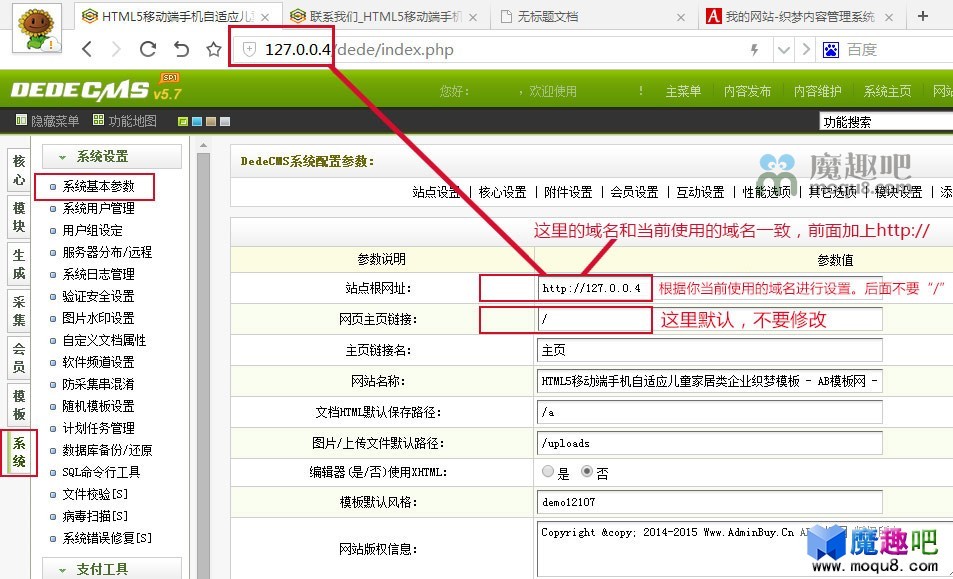Click the shield security icon in address bar
The width and height of the screenshot is (953, 579).
[249, 50]
